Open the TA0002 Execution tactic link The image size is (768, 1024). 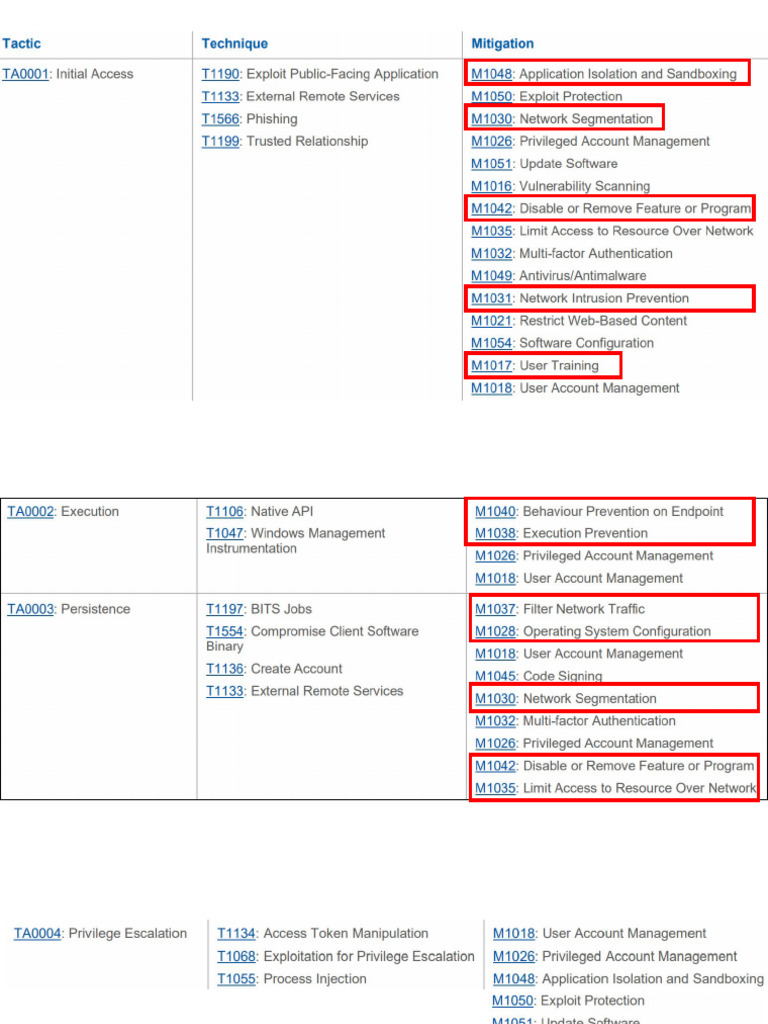tap(30, 511)
